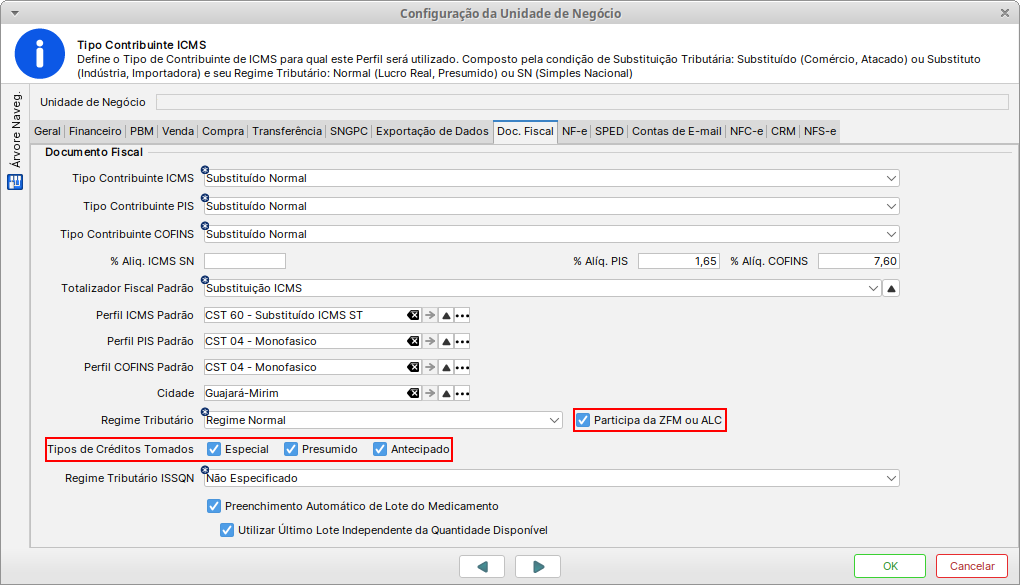Clear the Cidade field value
Viewport: 1020px width, 585px height.
412,393
